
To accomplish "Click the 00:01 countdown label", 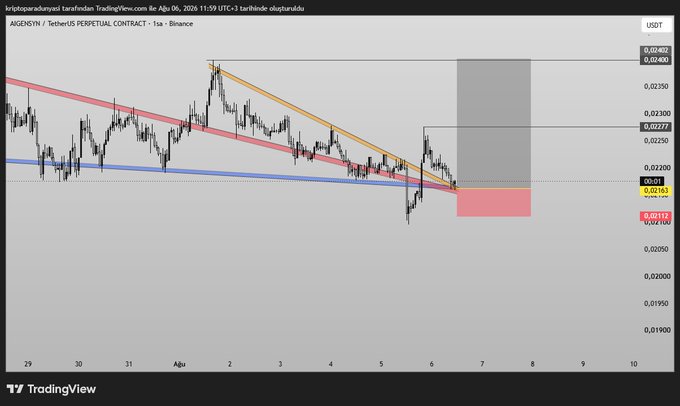I will coord(652,181).
